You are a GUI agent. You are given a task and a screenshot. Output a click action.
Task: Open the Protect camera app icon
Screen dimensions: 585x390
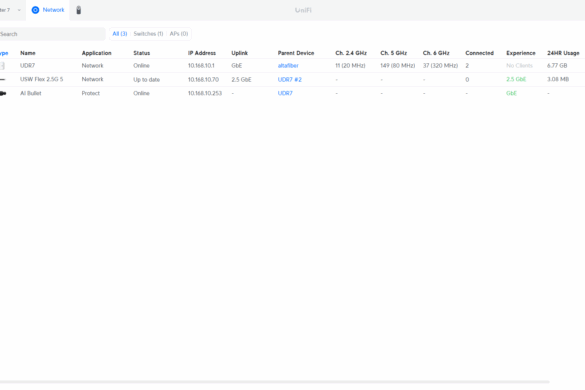78,10
